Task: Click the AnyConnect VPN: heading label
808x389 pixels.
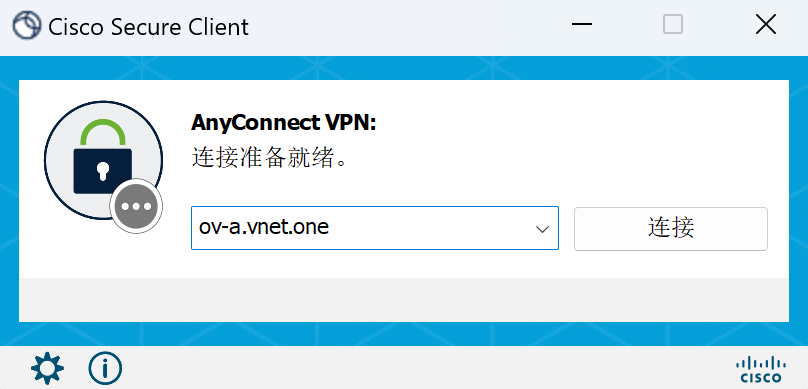Action: coord(284,123)
